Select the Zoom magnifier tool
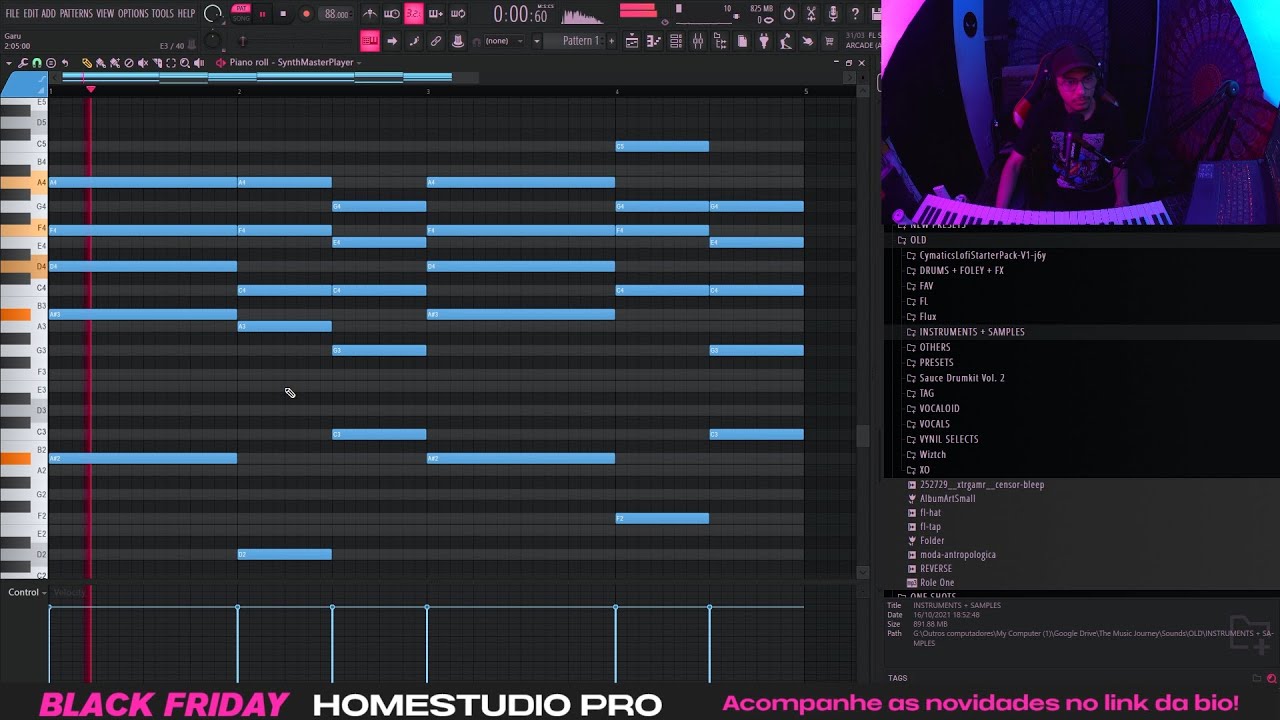 click(x=185, y=63)
